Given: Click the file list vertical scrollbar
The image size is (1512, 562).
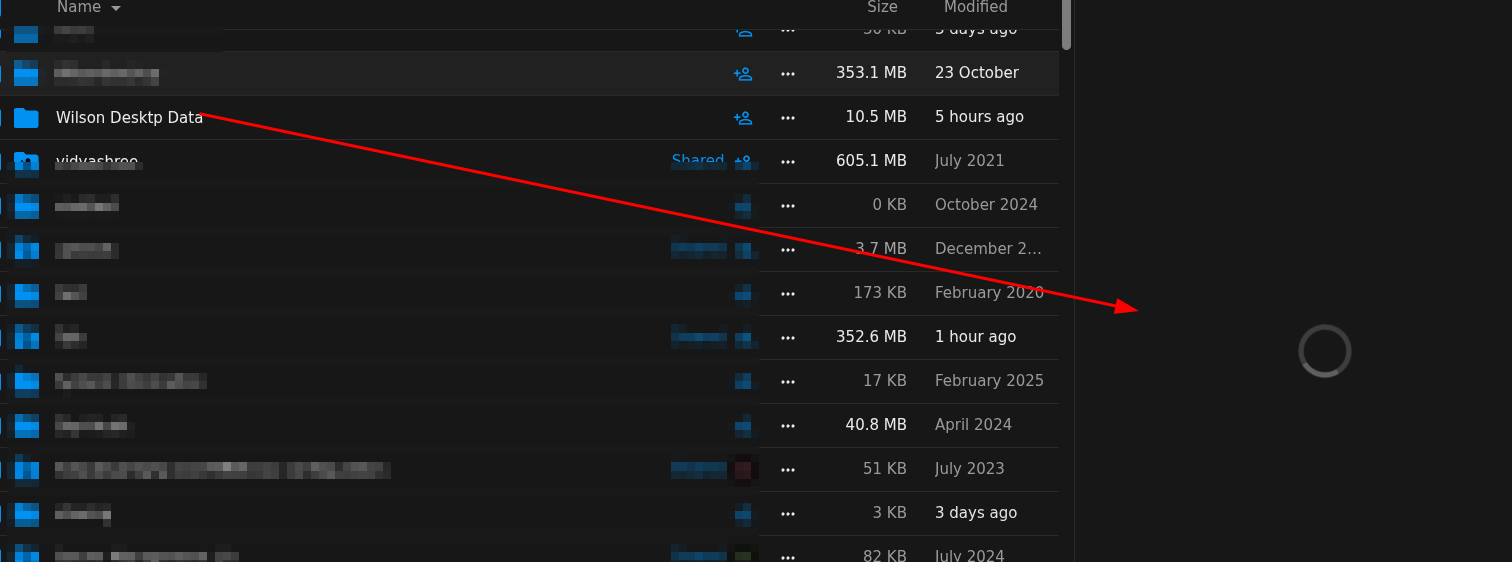Looking at the screenshot, I should click(x=1066, y=24).
